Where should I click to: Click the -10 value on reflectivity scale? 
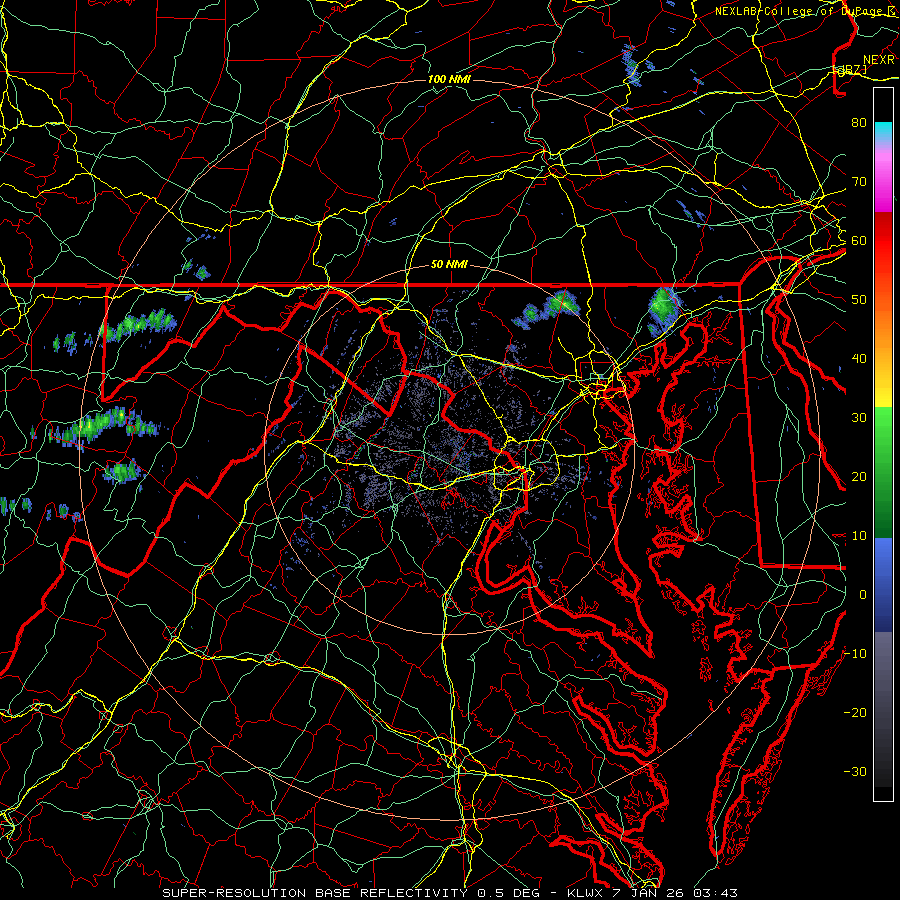point(855,654)
